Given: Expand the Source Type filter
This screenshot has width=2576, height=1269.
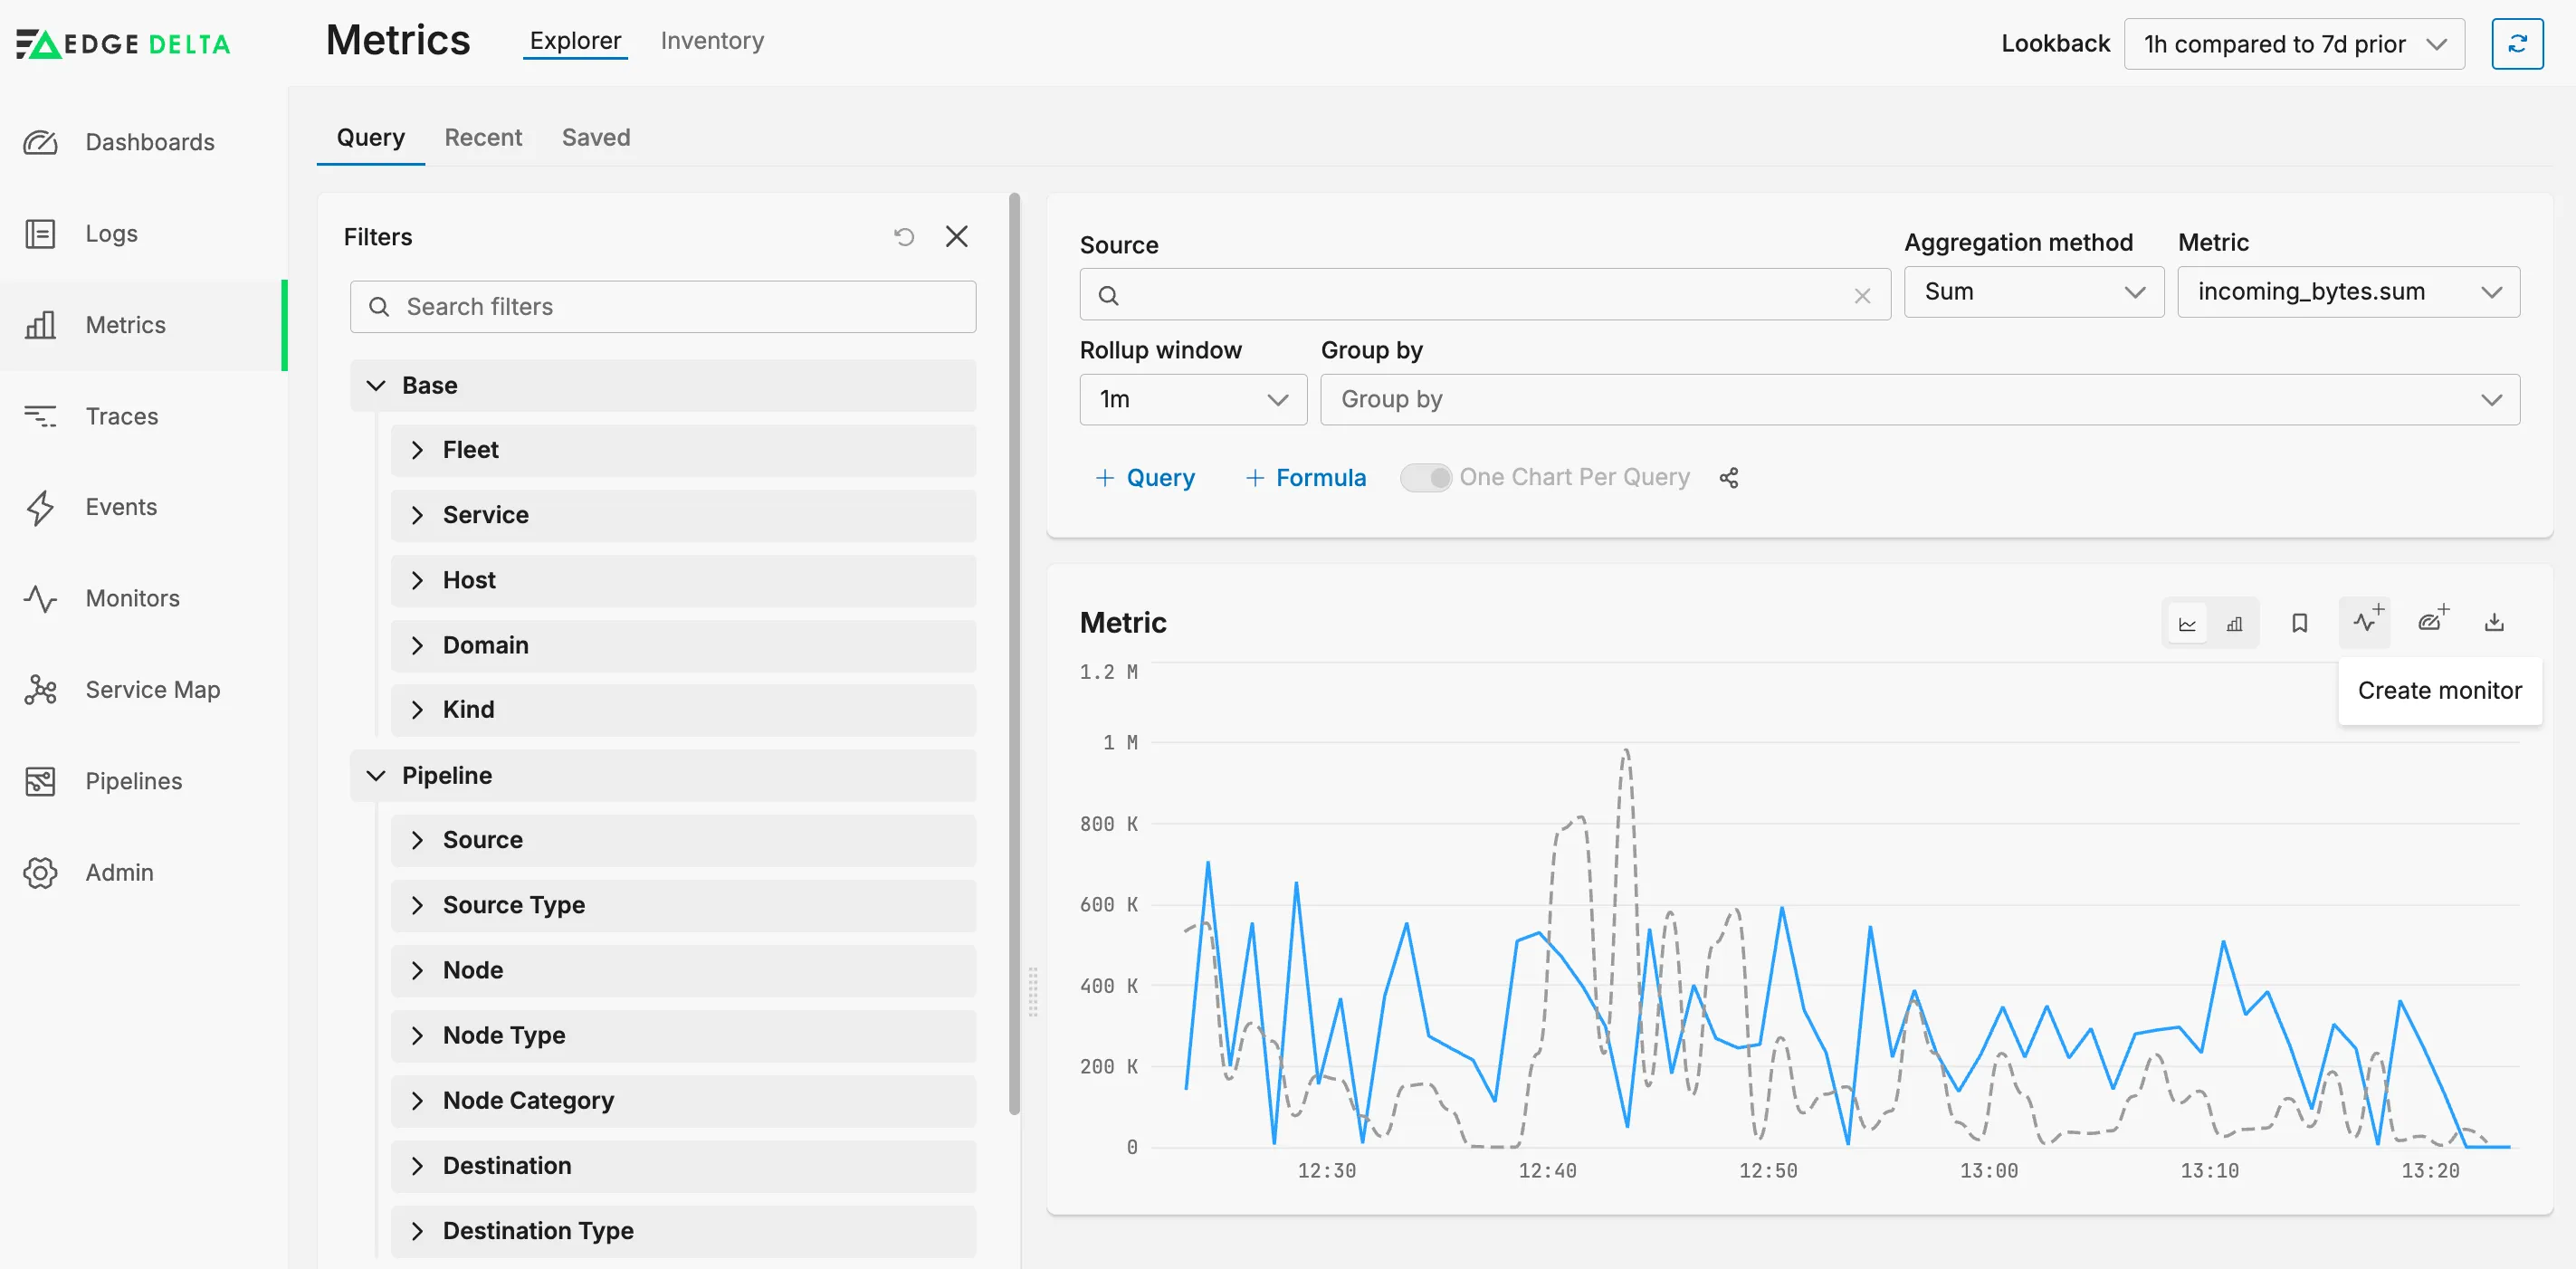Looking at the screenshot, I should tap(683, 906).
